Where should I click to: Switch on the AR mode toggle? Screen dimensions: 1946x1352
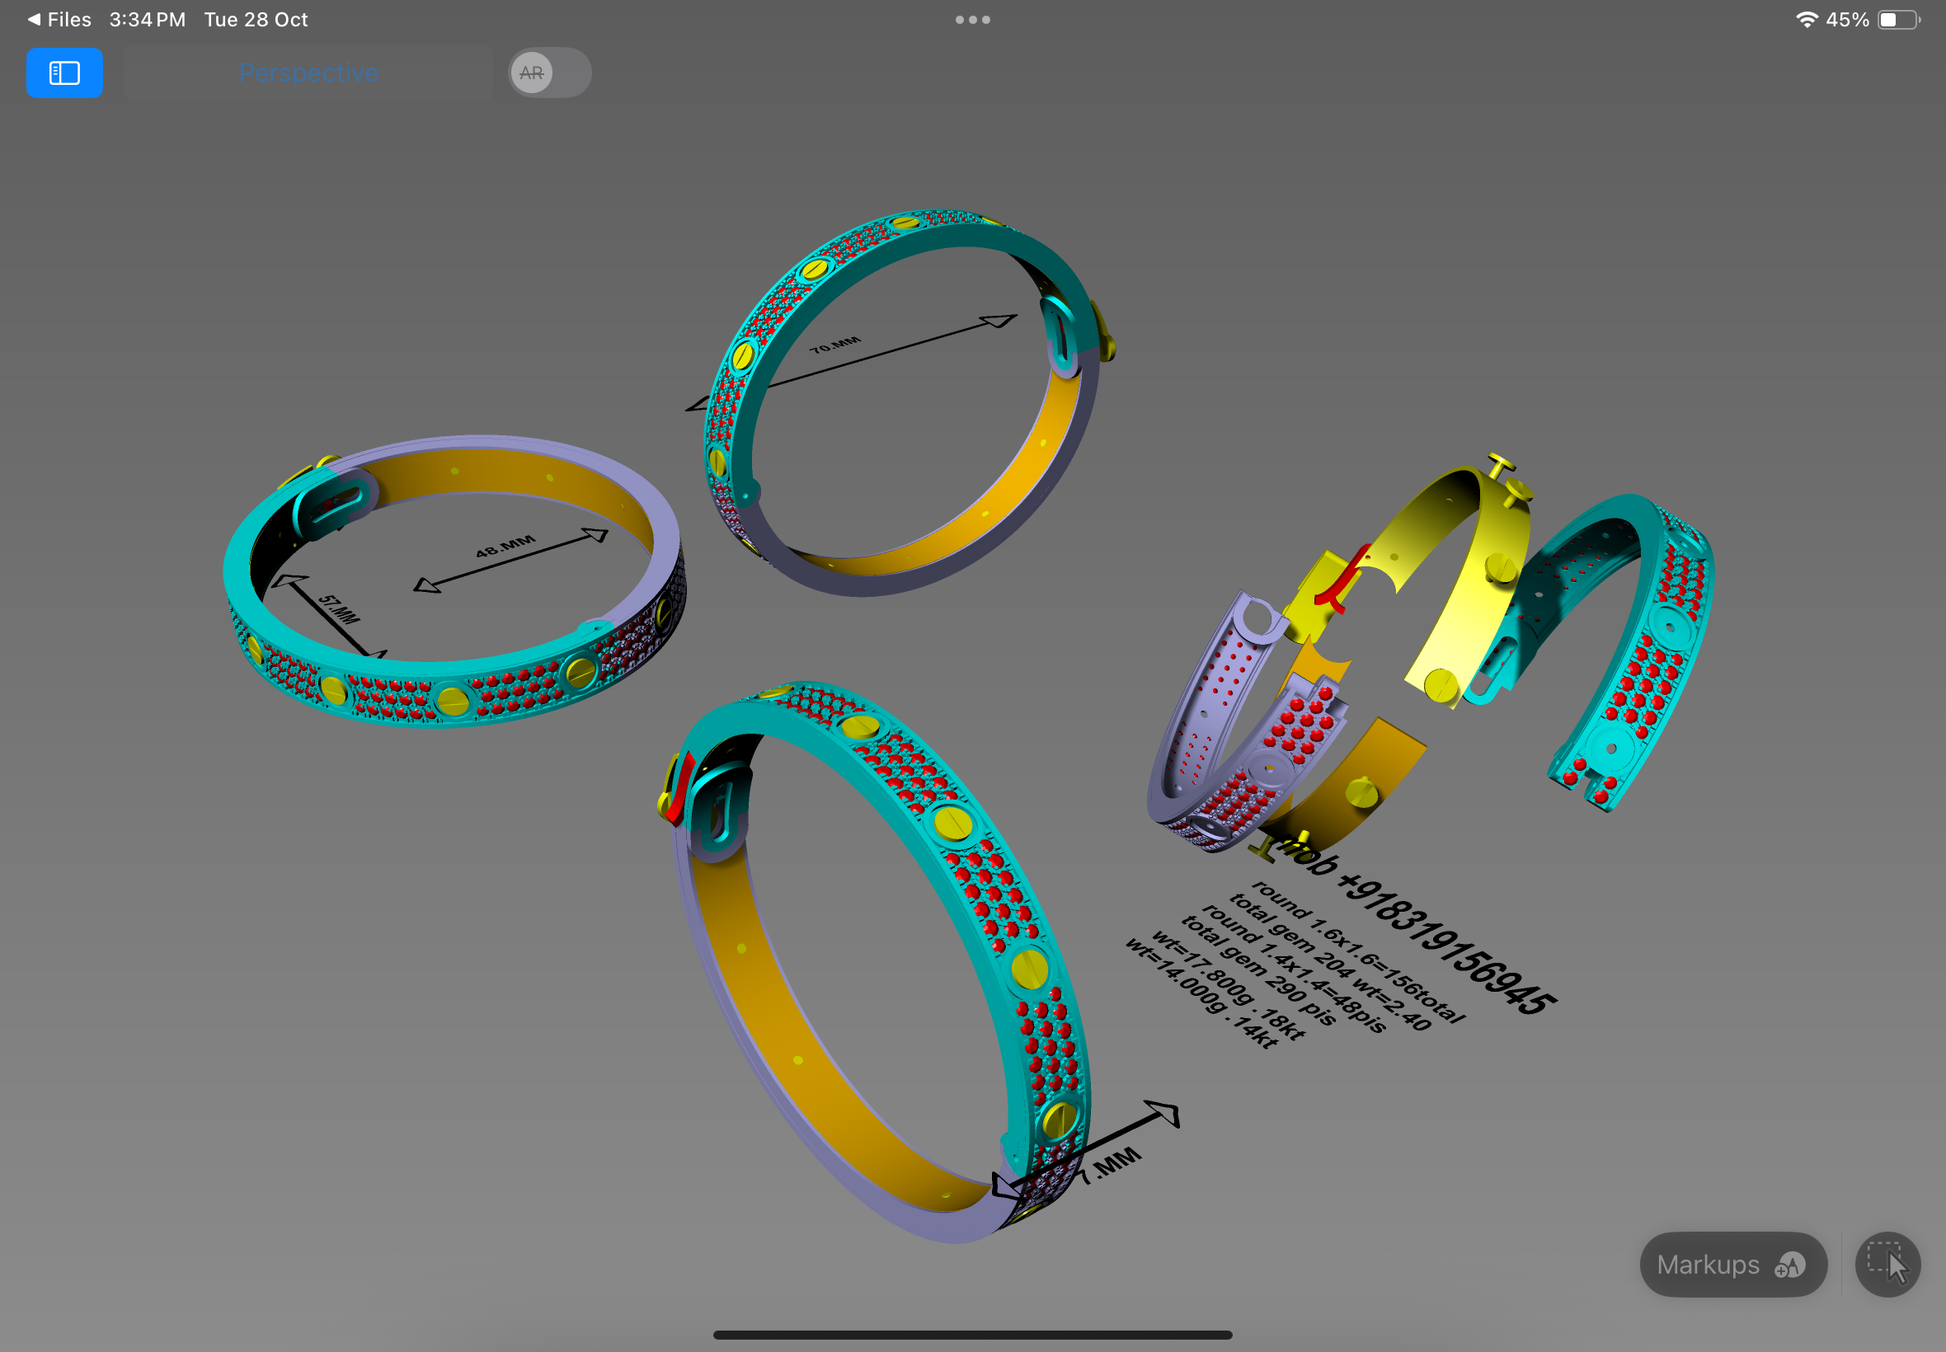click(548, 73)
